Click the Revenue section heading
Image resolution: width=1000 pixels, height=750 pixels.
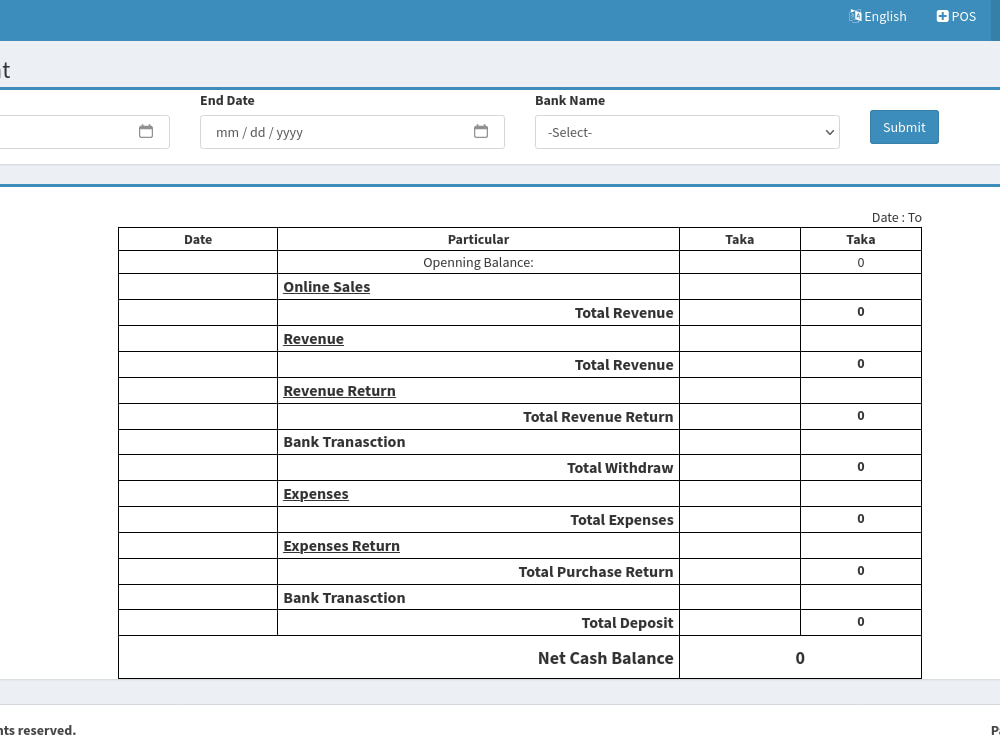tap(313, 339)
